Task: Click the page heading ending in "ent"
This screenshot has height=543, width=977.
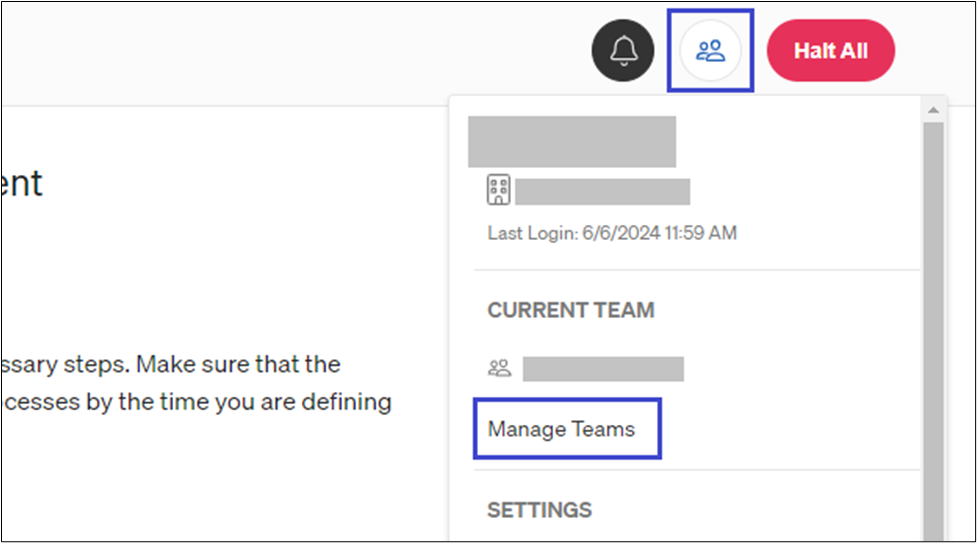Action: (21, 184)
